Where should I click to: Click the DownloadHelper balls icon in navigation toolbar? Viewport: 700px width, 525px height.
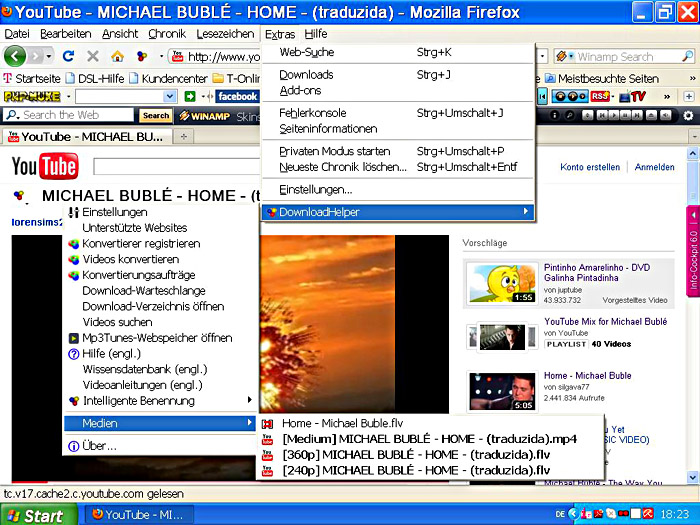[142, 56]
